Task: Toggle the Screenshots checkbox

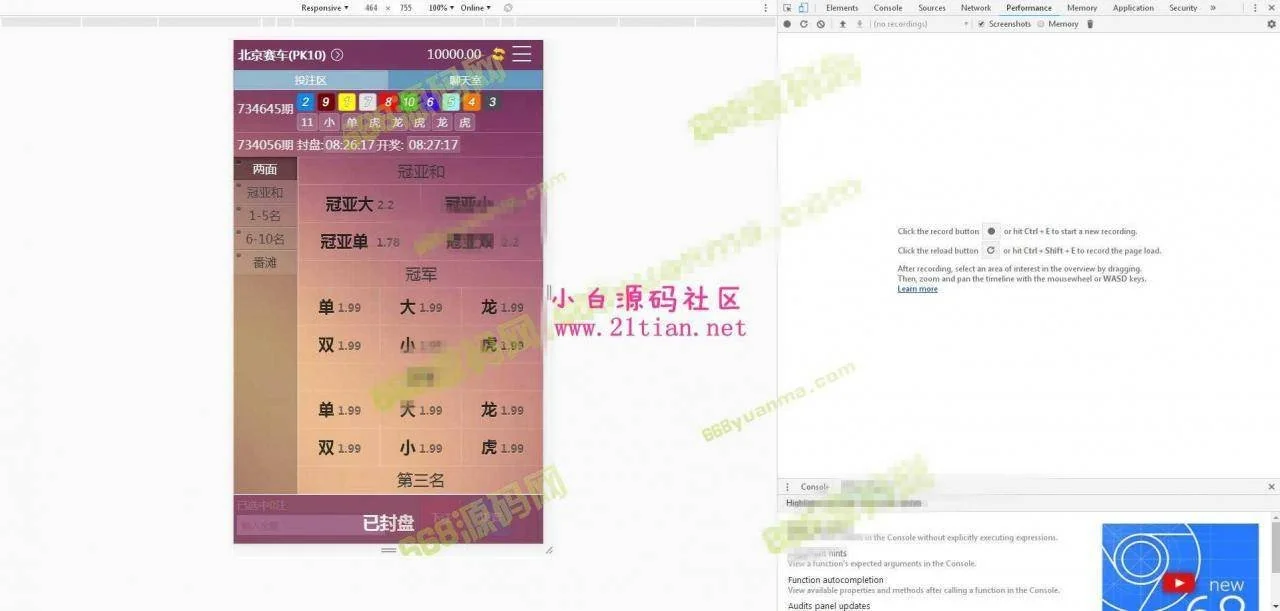Action: tap(981, 24)
